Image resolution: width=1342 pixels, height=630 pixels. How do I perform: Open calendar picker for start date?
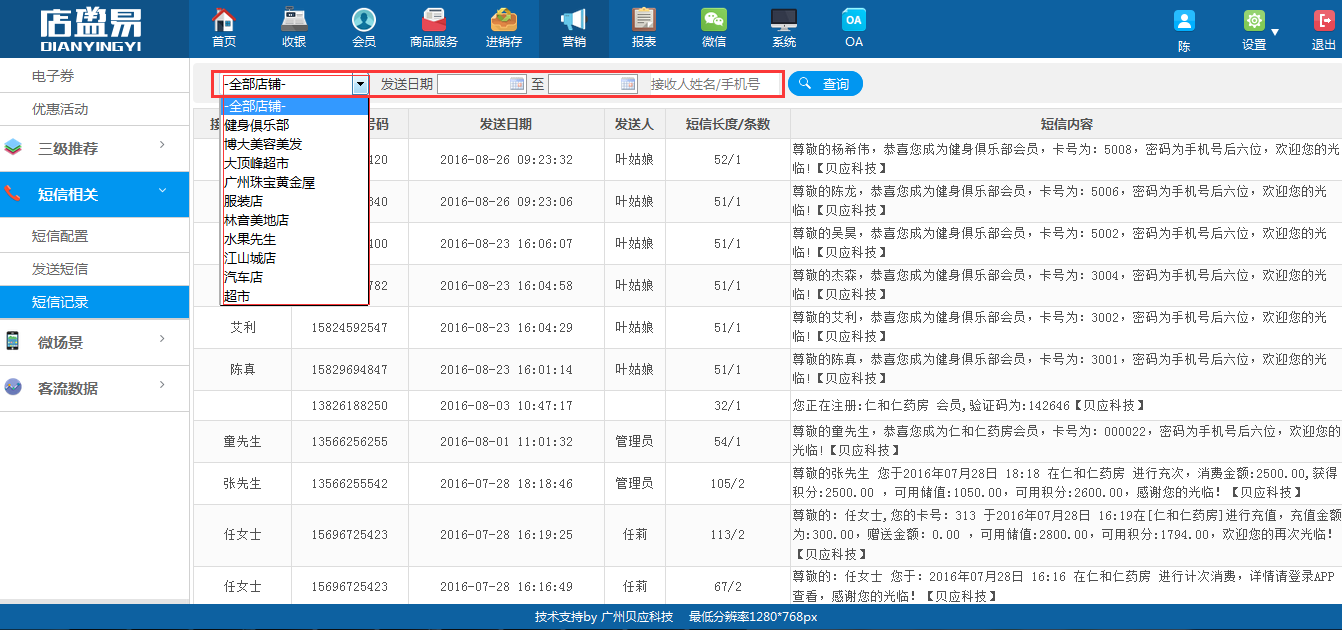pos(517,84)
